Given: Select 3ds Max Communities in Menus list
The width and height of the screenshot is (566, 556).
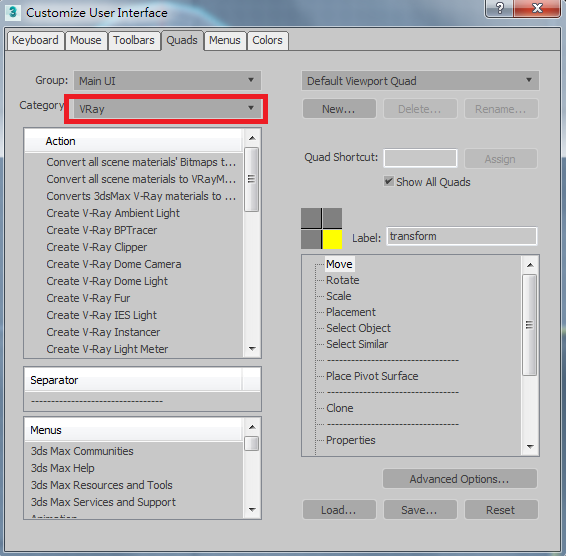Looking at the screenshot, I should 82,451.
